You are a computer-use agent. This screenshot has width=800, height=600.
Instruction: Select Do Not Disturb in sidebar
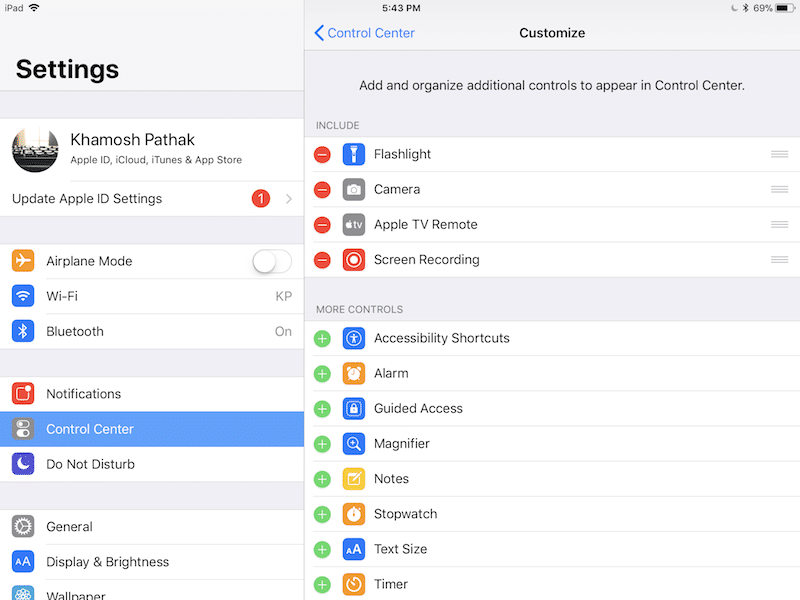[152, 464]
